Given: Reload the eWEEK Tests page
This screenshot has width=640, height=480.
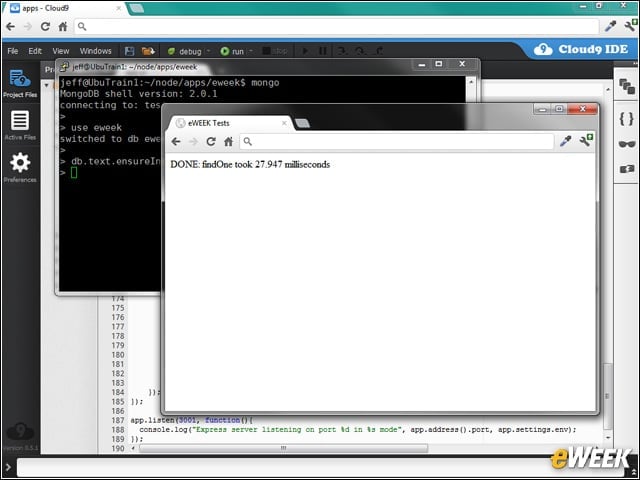Looking at the screenshot, I should tap(211, 142).
